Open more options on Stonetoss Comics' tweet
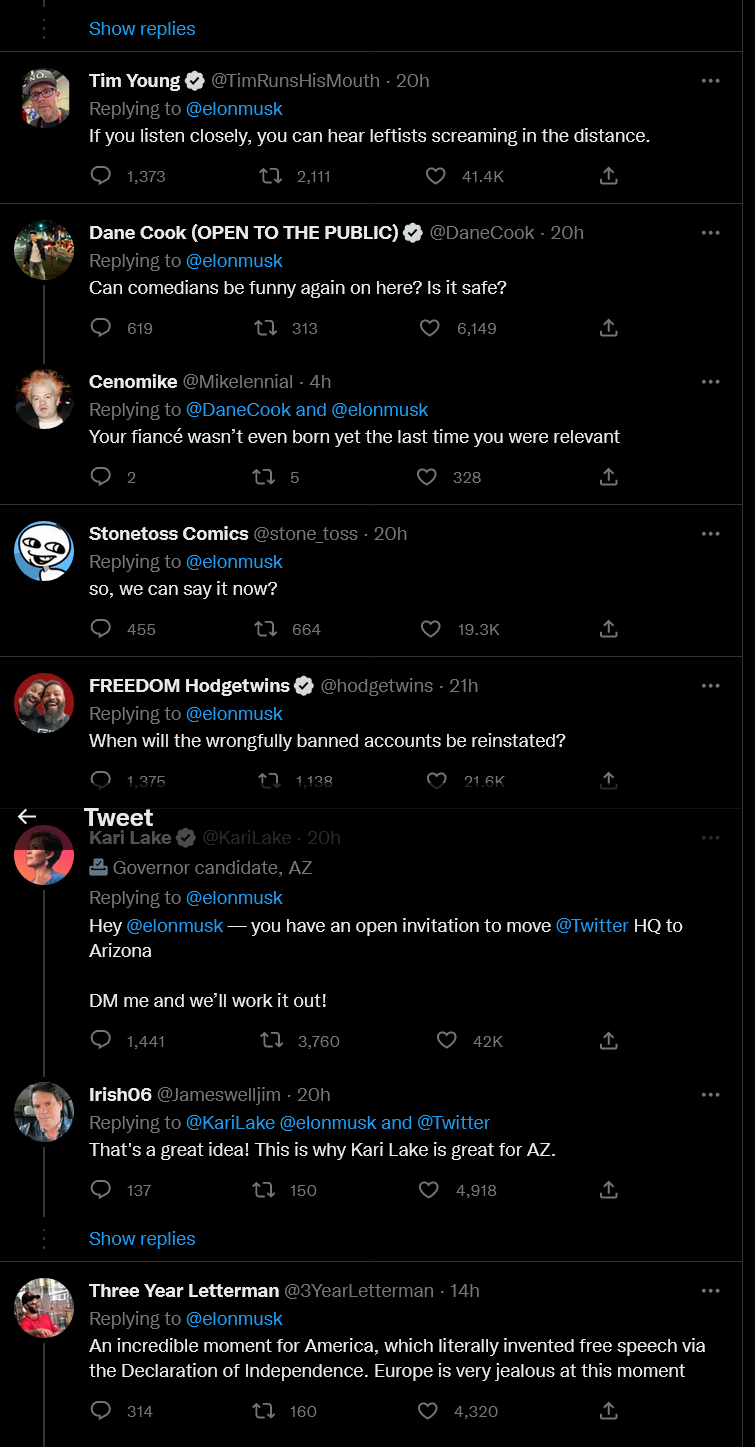 [710, 533]
